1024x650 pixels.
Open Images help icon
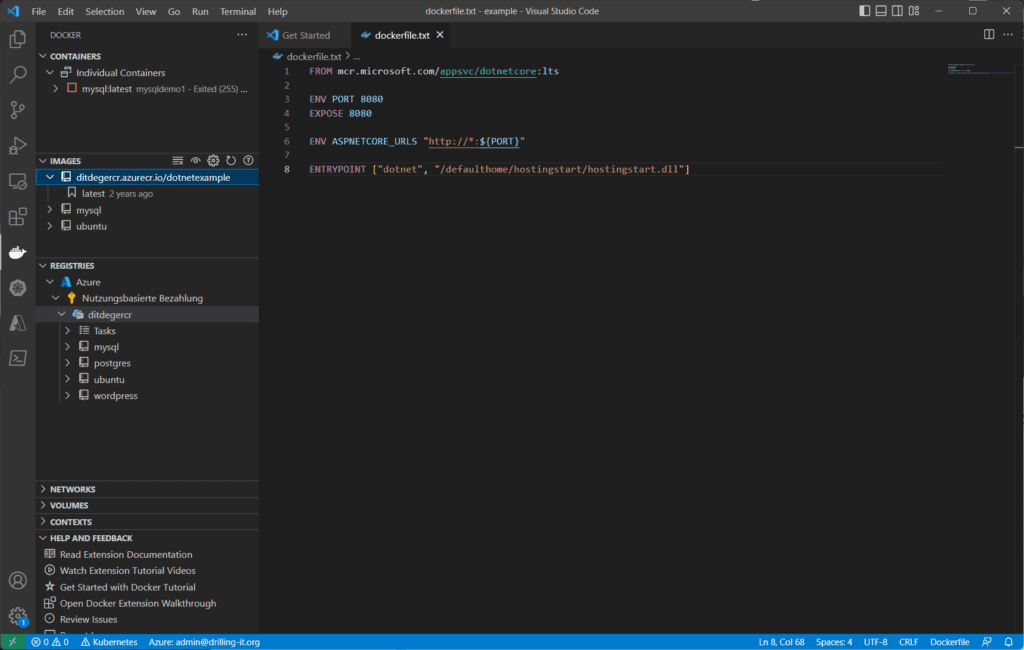coord(248,161)
